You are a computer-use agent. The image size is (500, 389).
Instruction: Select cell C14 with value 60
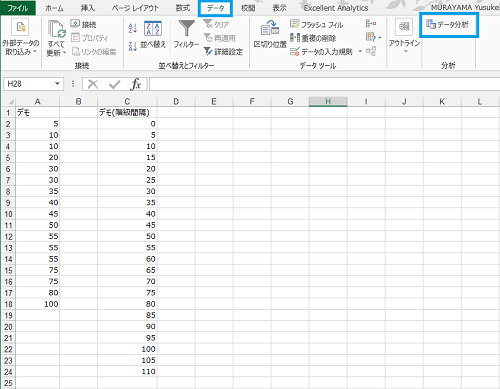pos(127,259)
